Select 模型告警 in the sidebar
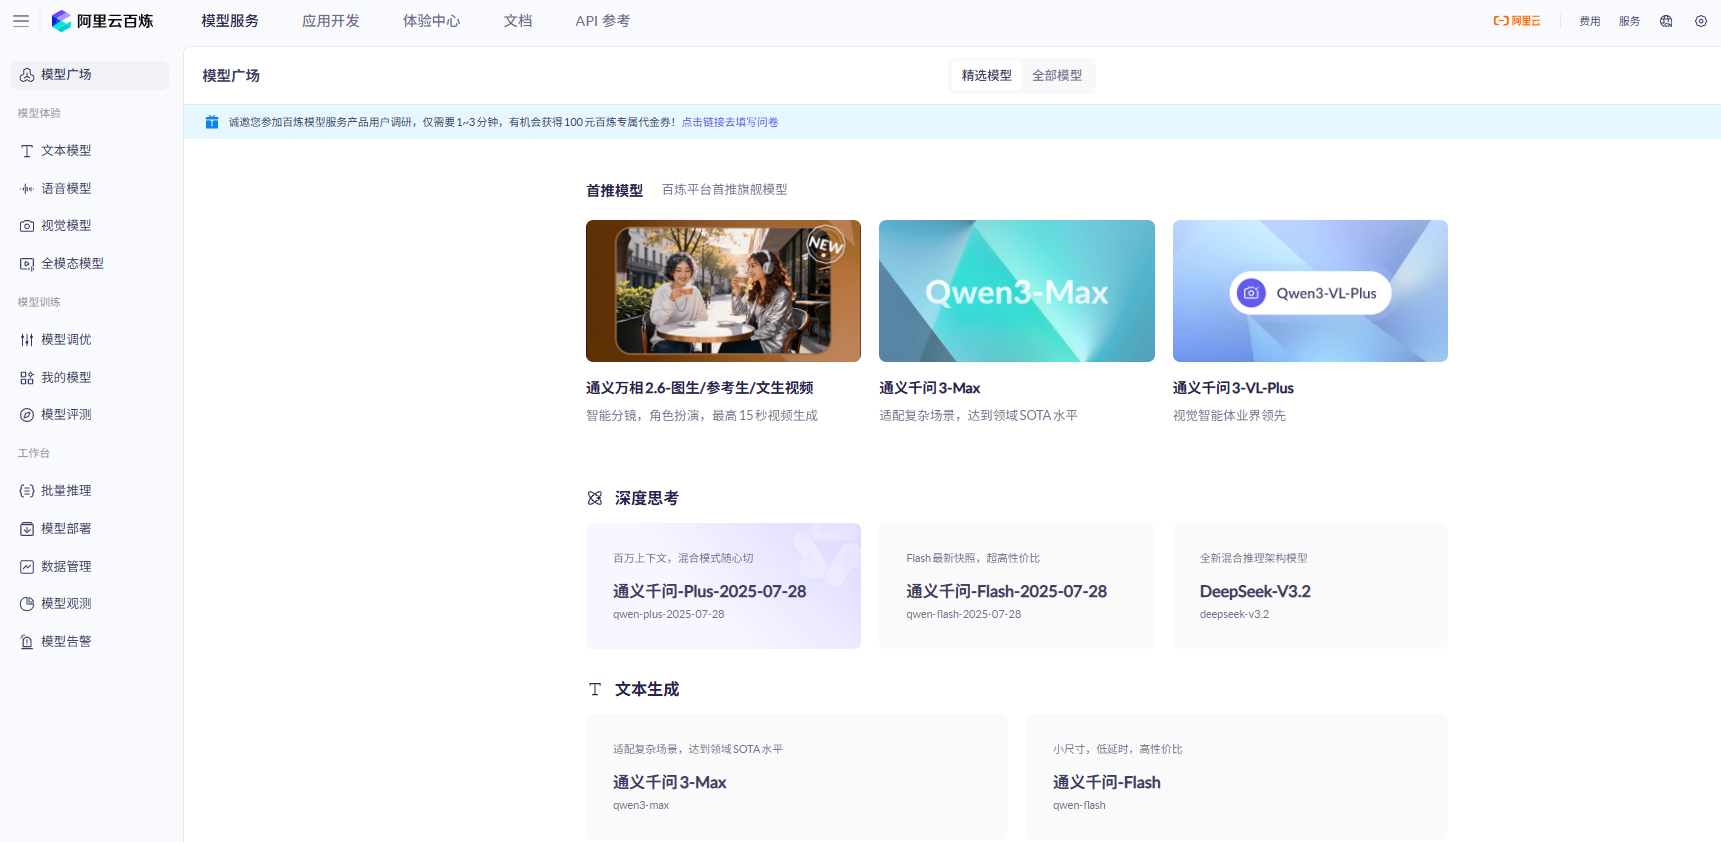Screen dimensions: 1721x842 (89, 642)
